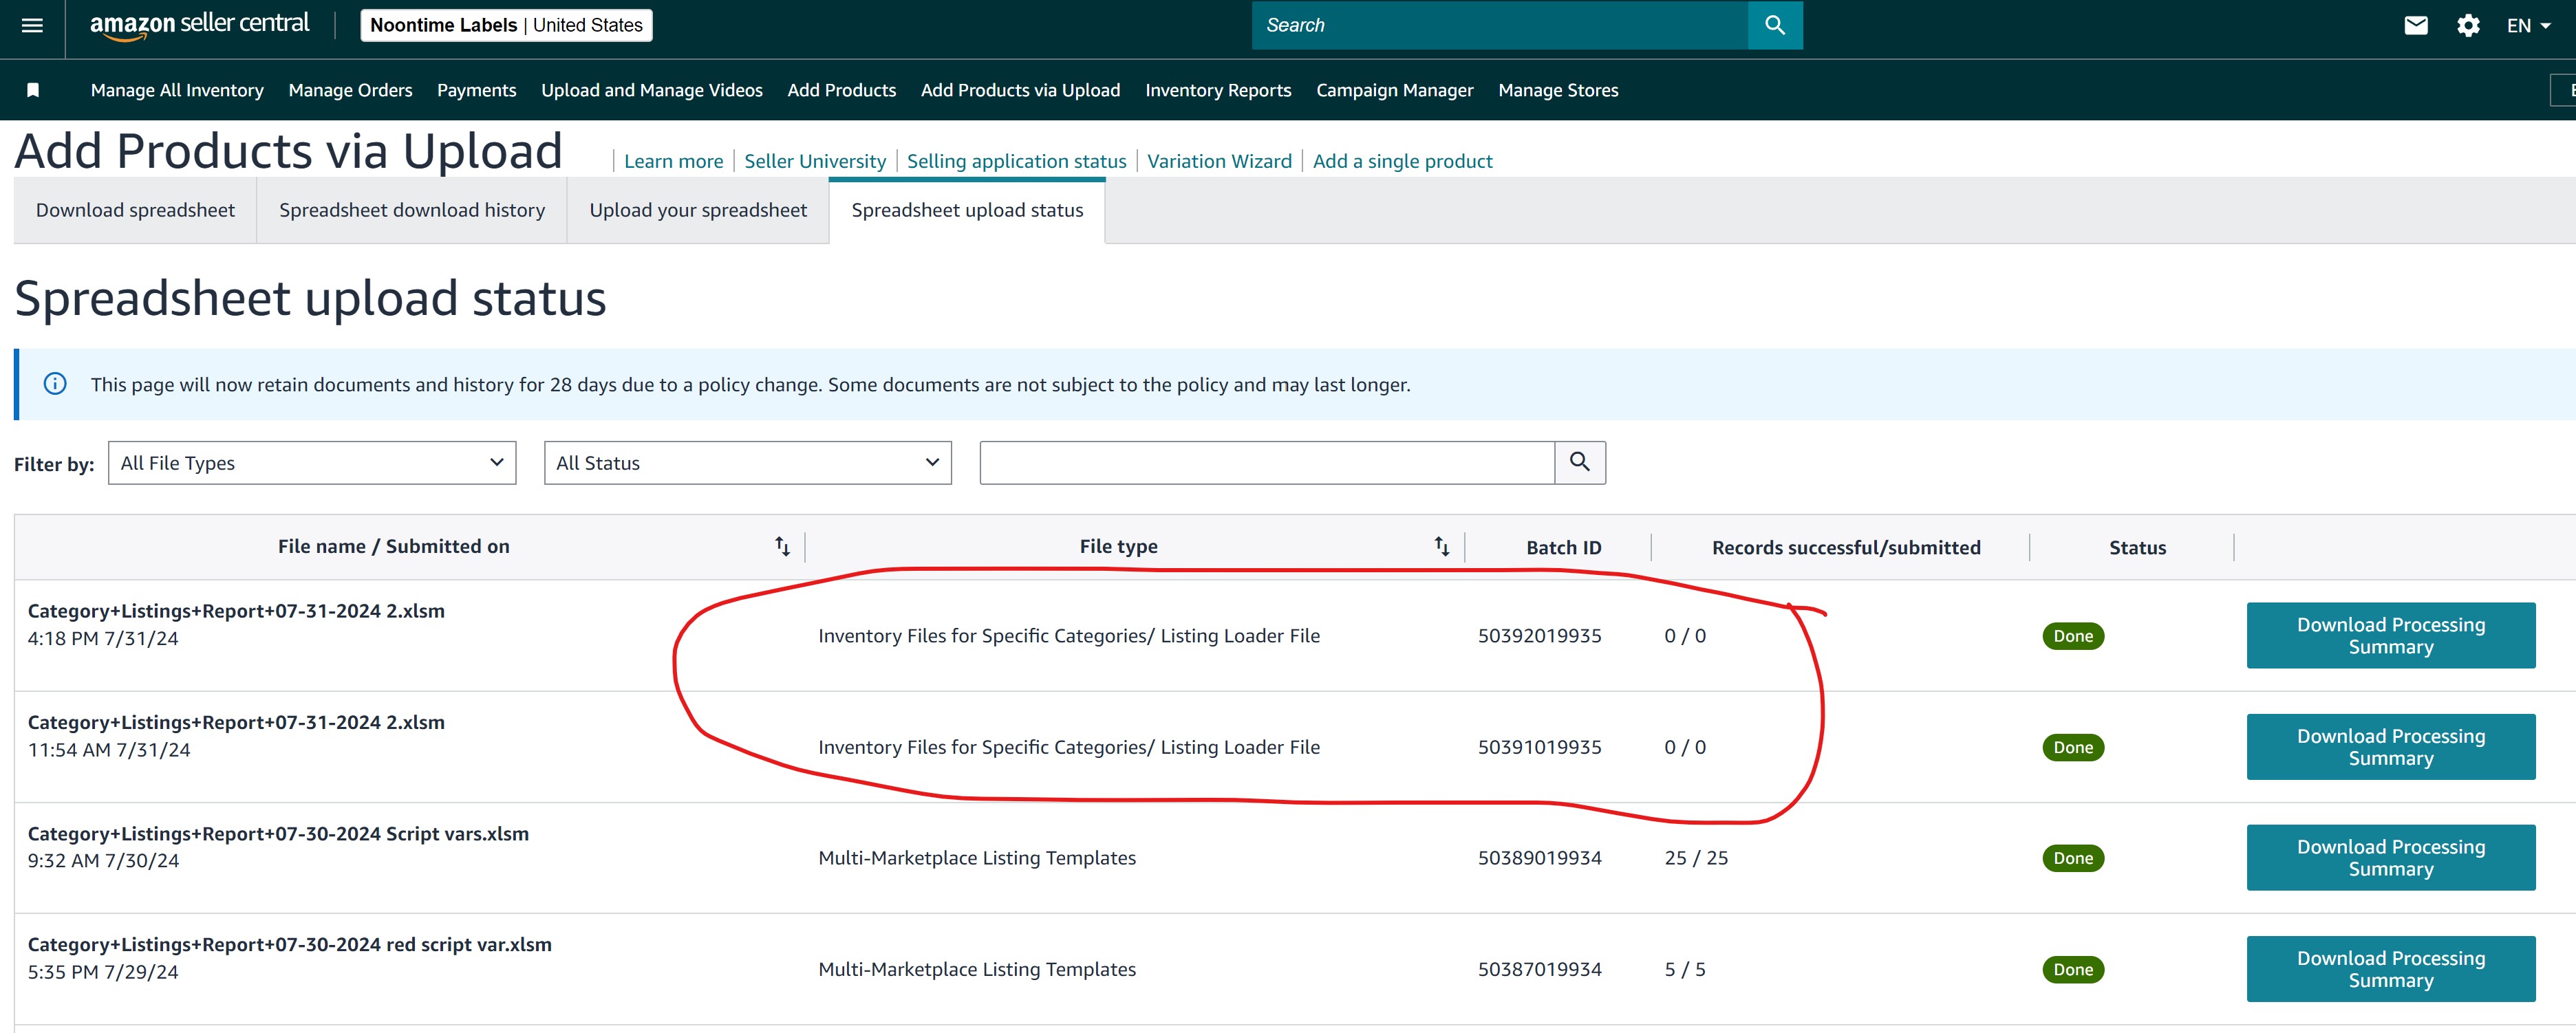The width and height of the screenshot is (2576, 1033).
Task: Open the All Status dropdown
Action: coord(748,463)
